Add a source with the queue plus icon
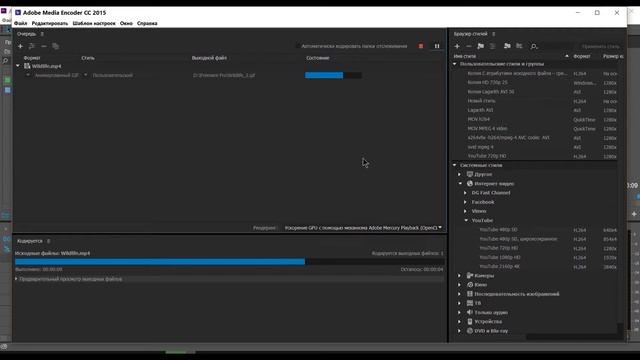Screen dimensions: 640x360 coord(20,46)
